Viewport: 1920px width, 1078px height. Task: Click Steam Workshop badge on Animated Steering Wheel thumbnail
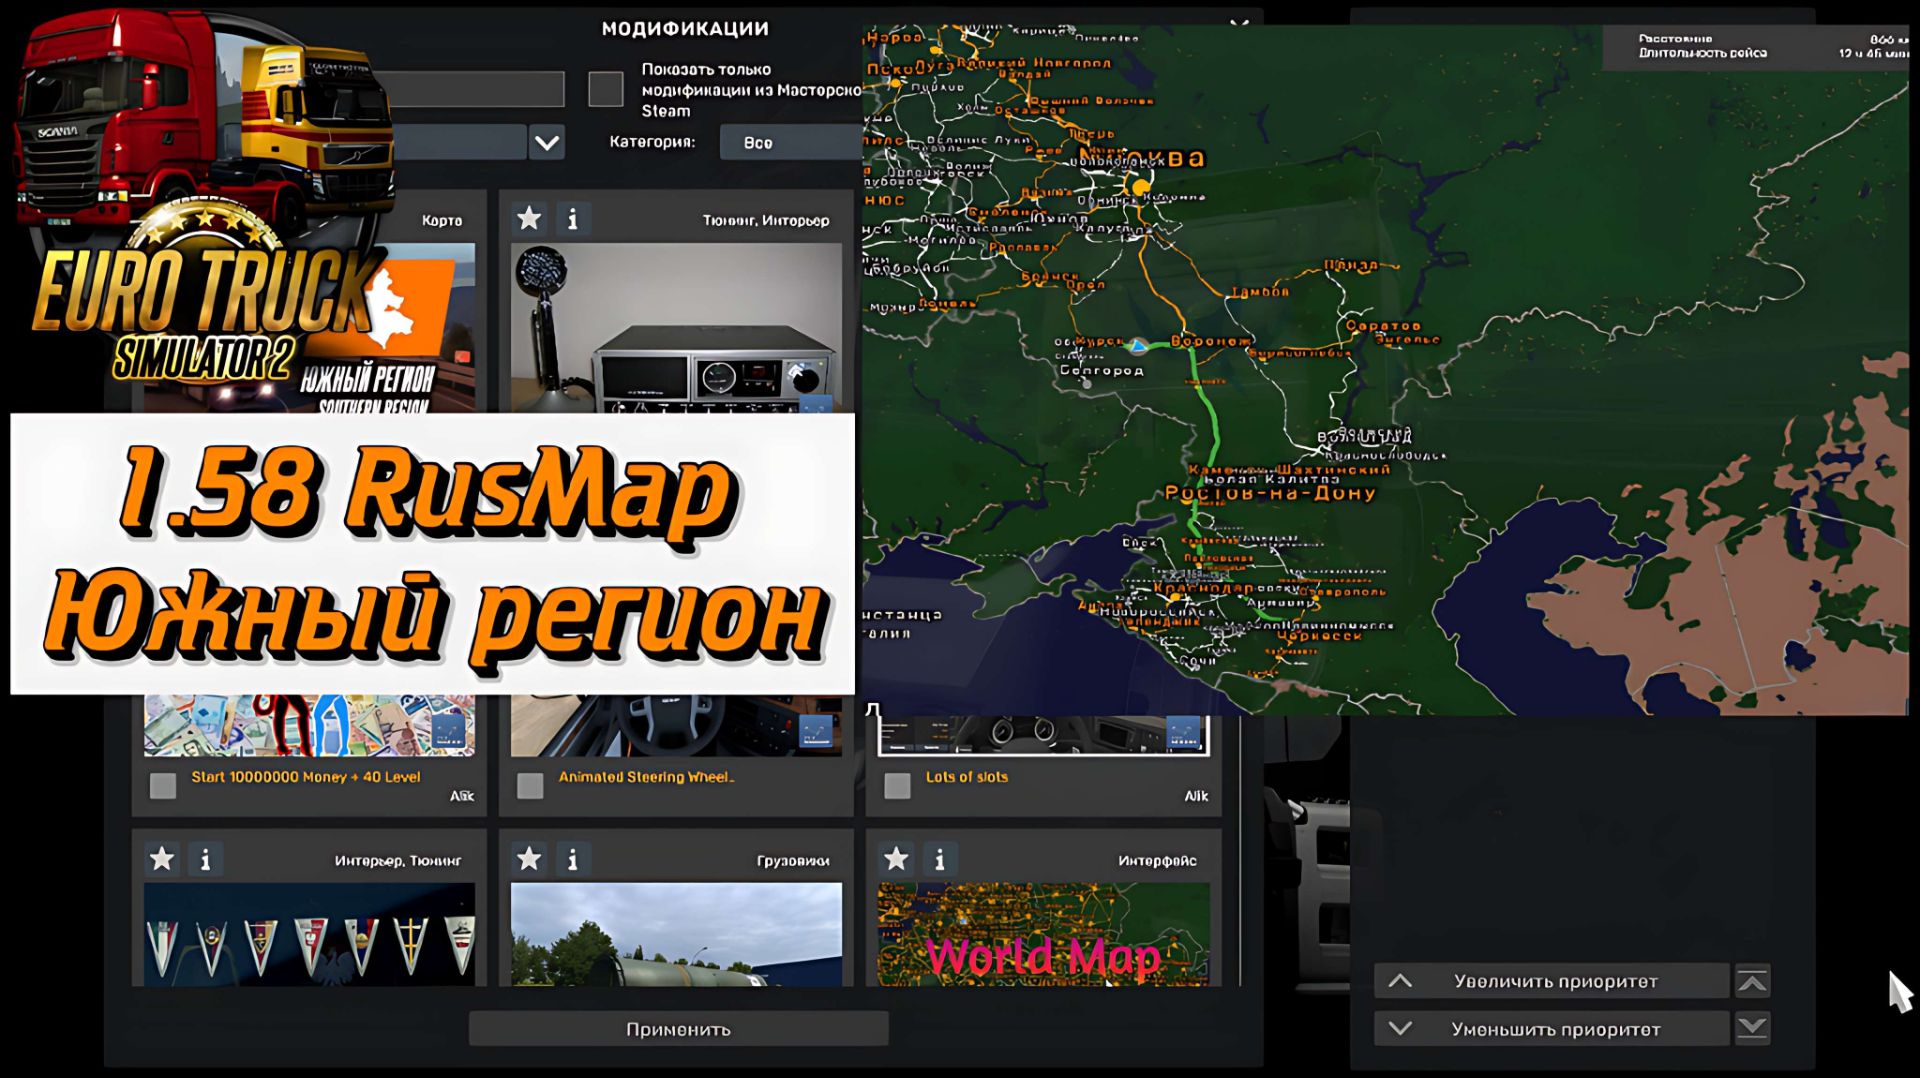pos(816,732)
